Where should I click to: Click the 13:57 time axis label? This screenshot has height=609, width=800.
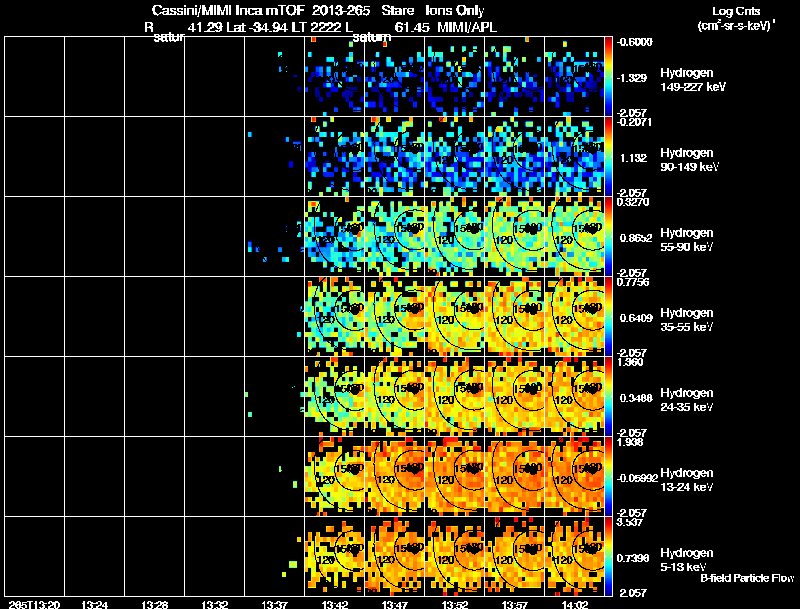click(x=514, y=605)
